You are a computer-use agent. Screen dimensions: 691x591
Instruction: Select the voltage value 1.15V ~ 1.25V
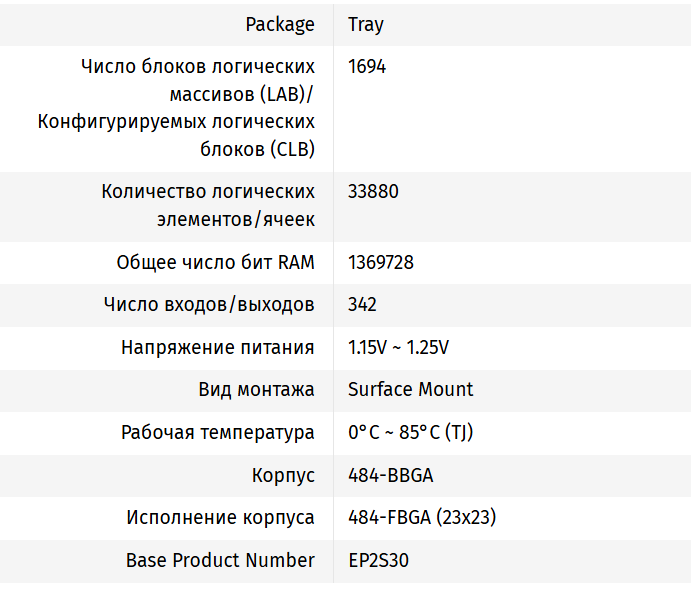click(x=398, y=348)
